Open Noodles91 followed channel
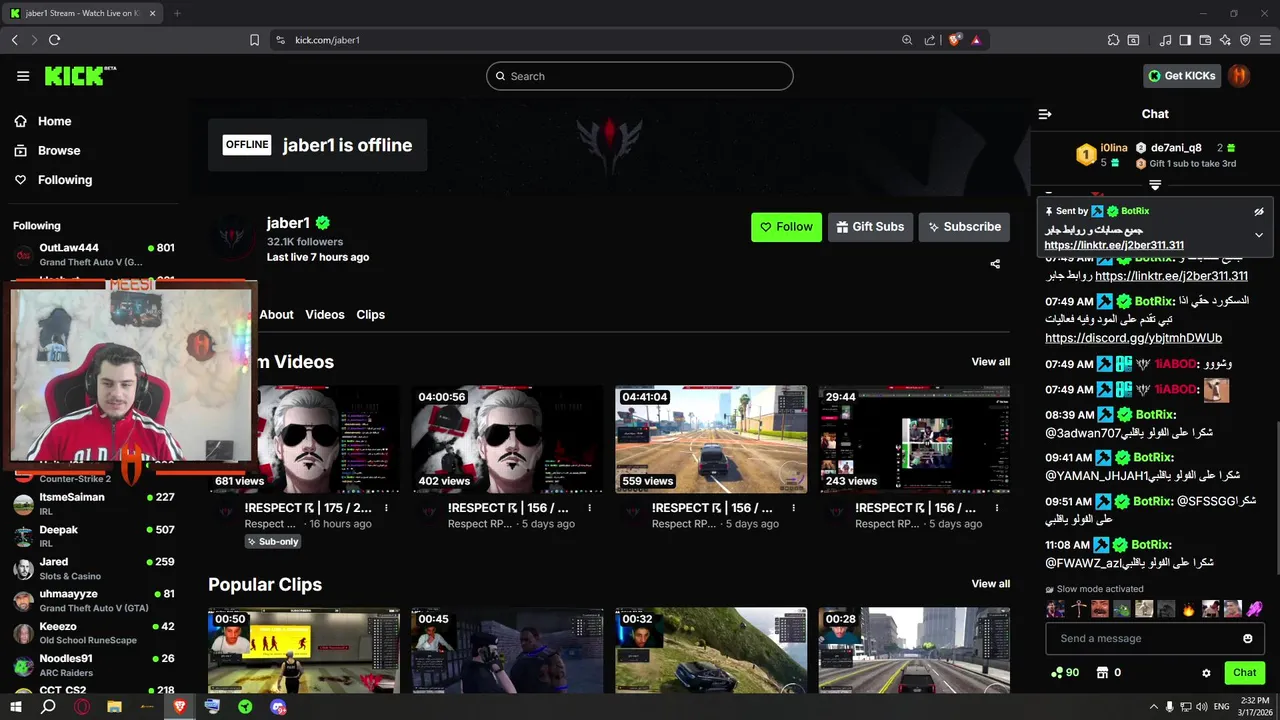This screenshot has width=1280, height=720. click(93, 665)
